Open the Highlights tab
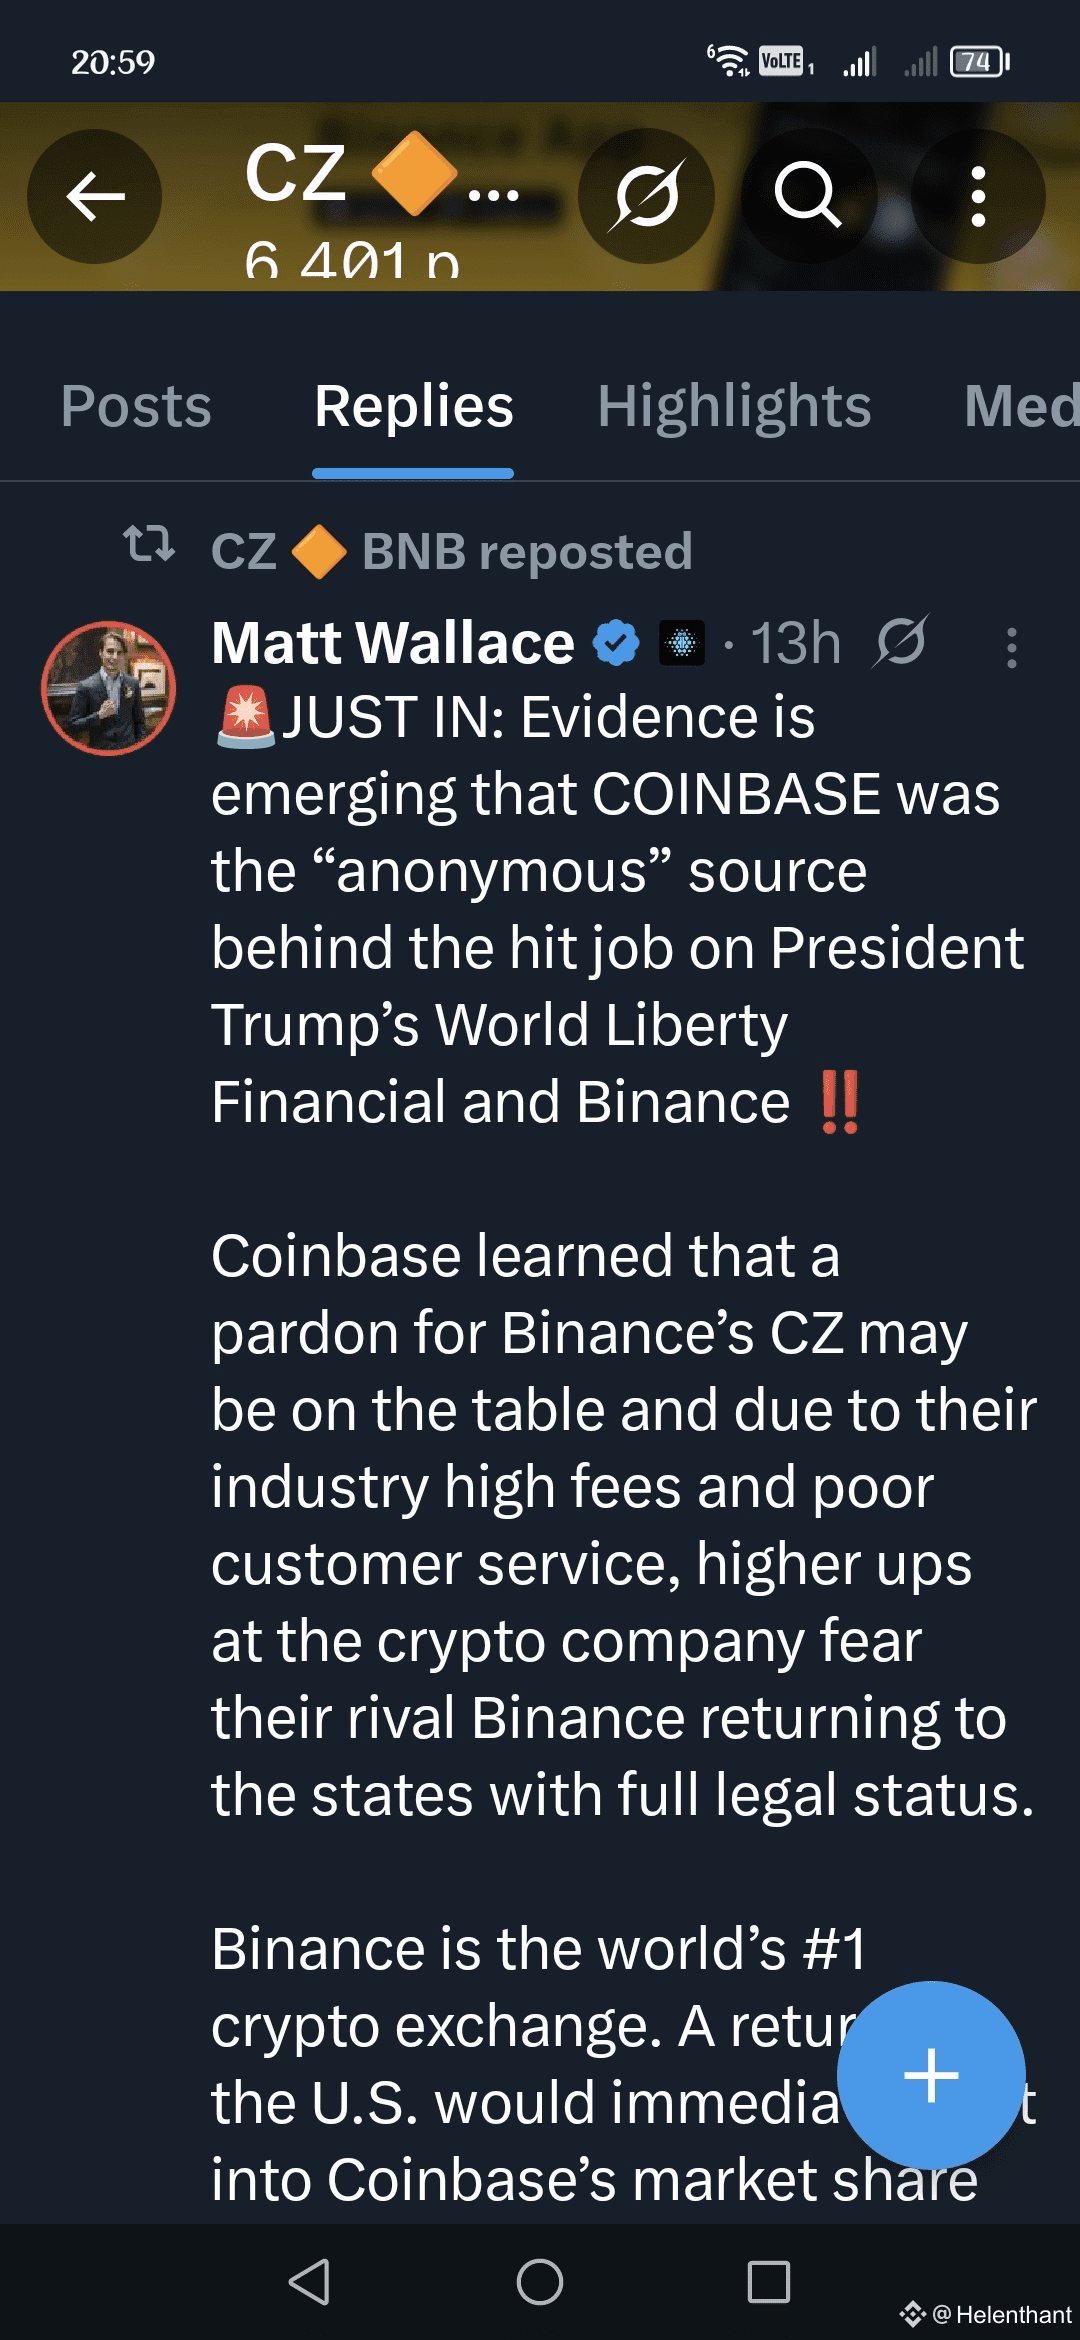The width and height of the screenshot is (1080, 2340). pyautogui.click(x=734, y=407)
